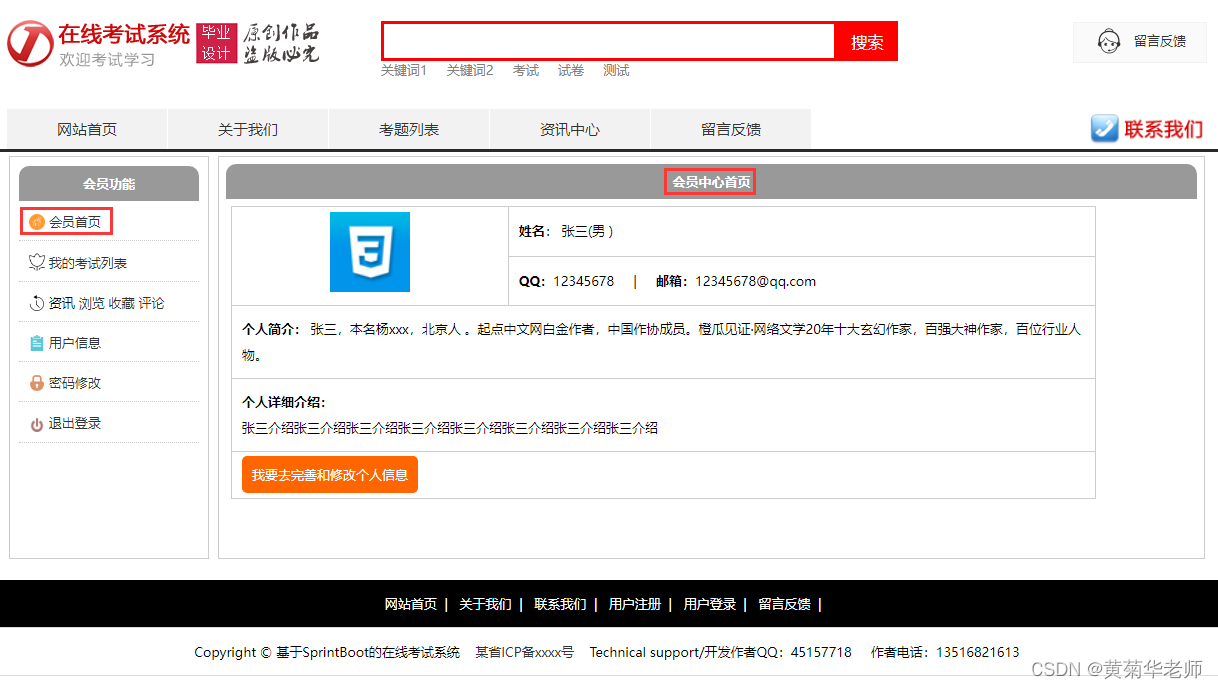Click footer link 用户注册
The image size is (1218, 689).
point(635,604)
